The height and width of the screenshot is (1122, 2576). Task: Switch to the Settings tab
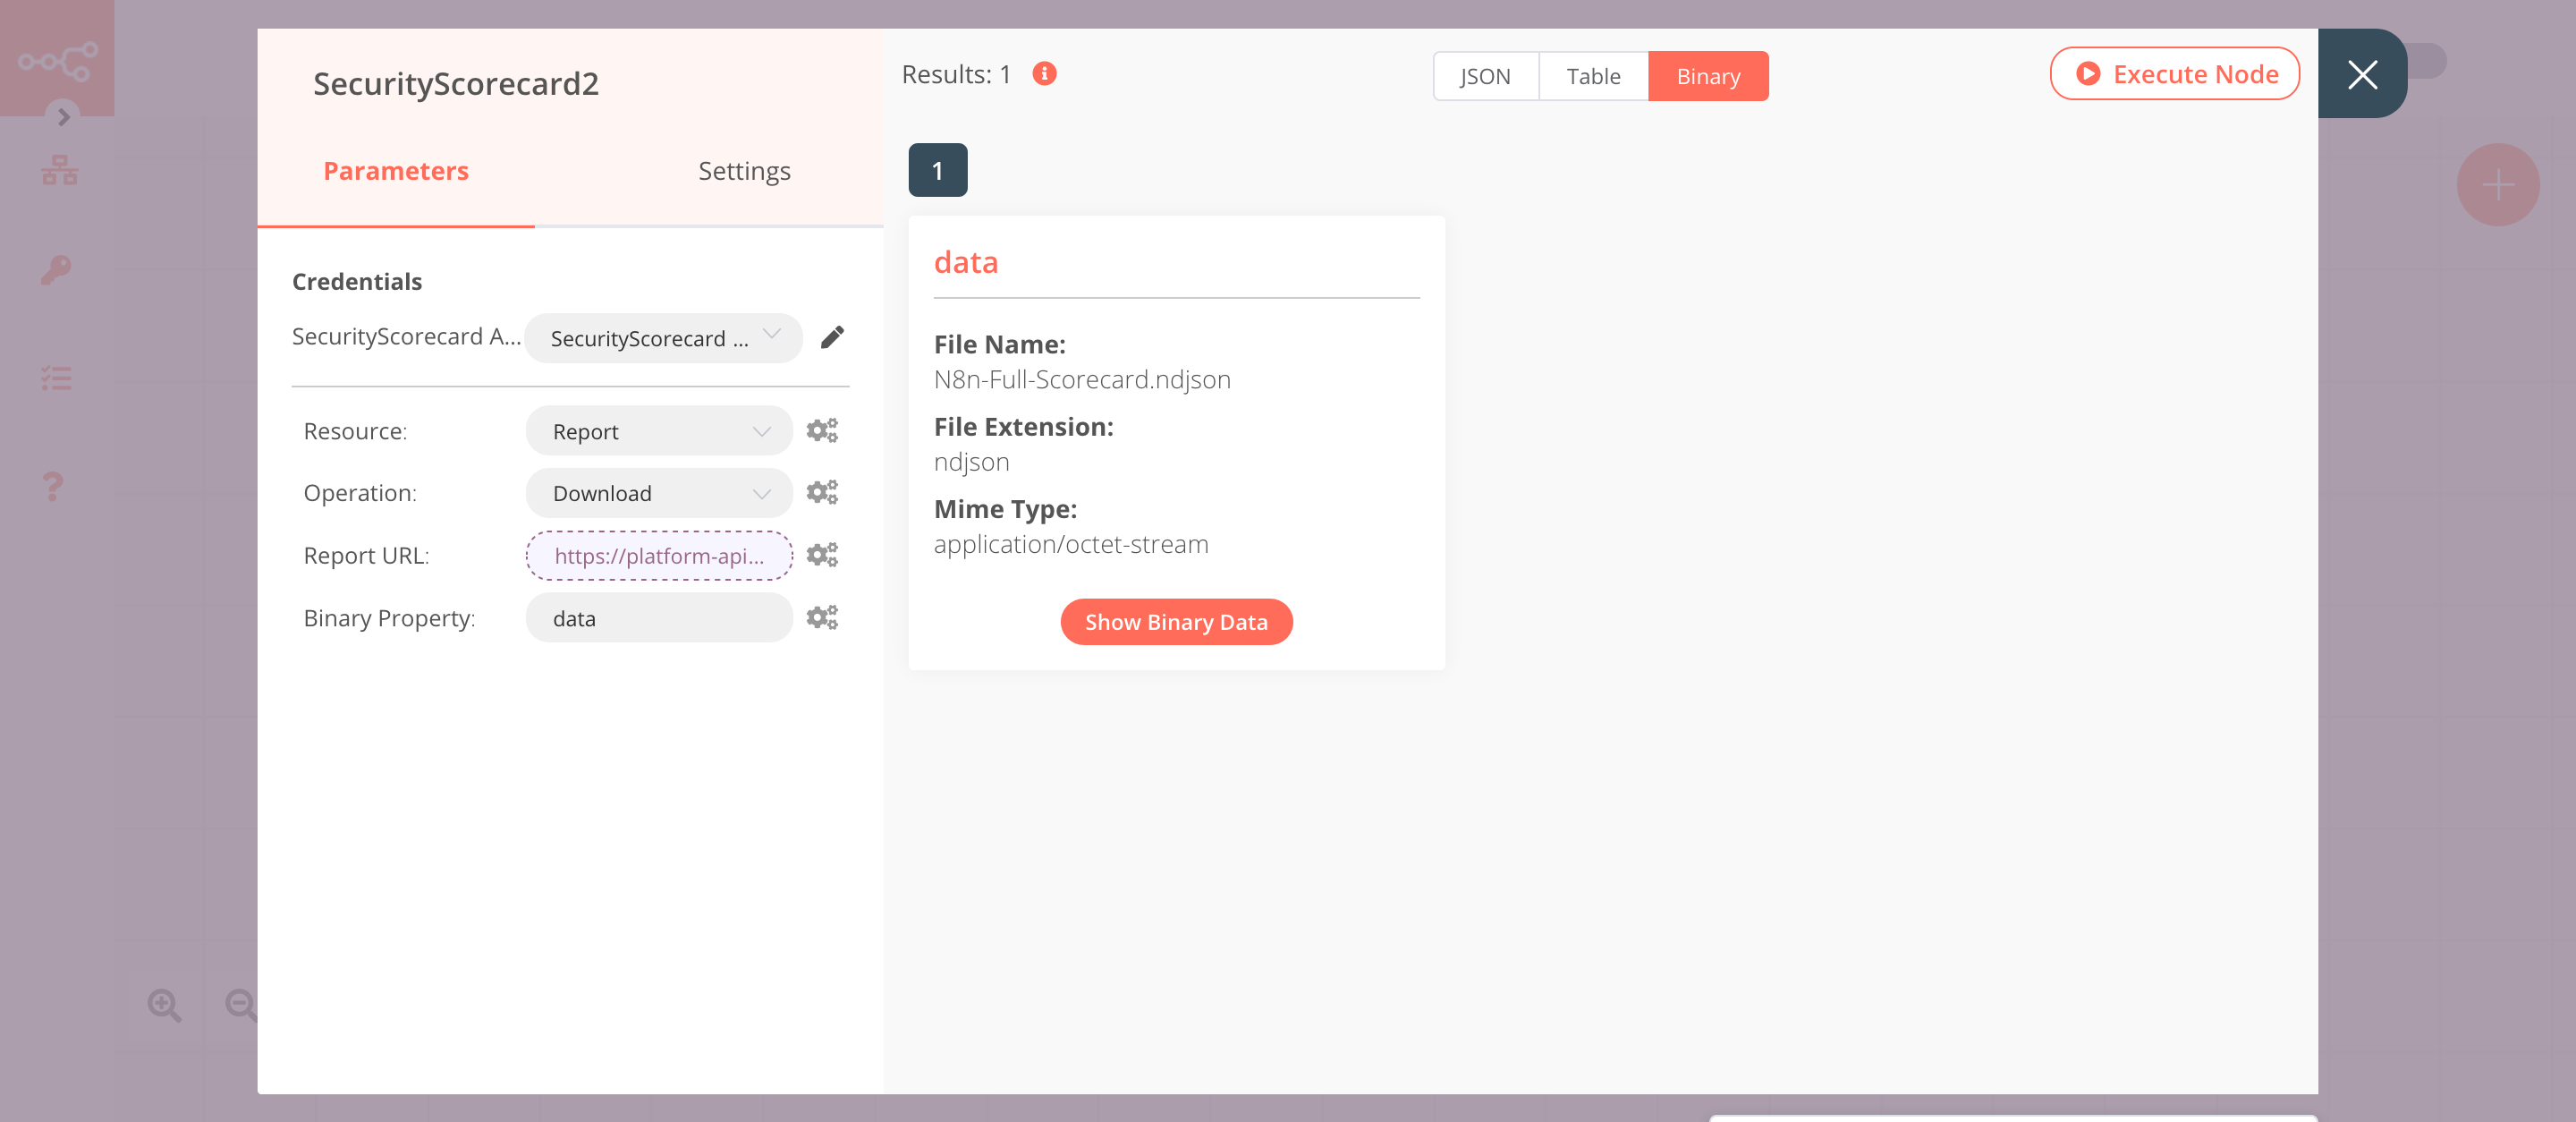[x=744, y=170]
